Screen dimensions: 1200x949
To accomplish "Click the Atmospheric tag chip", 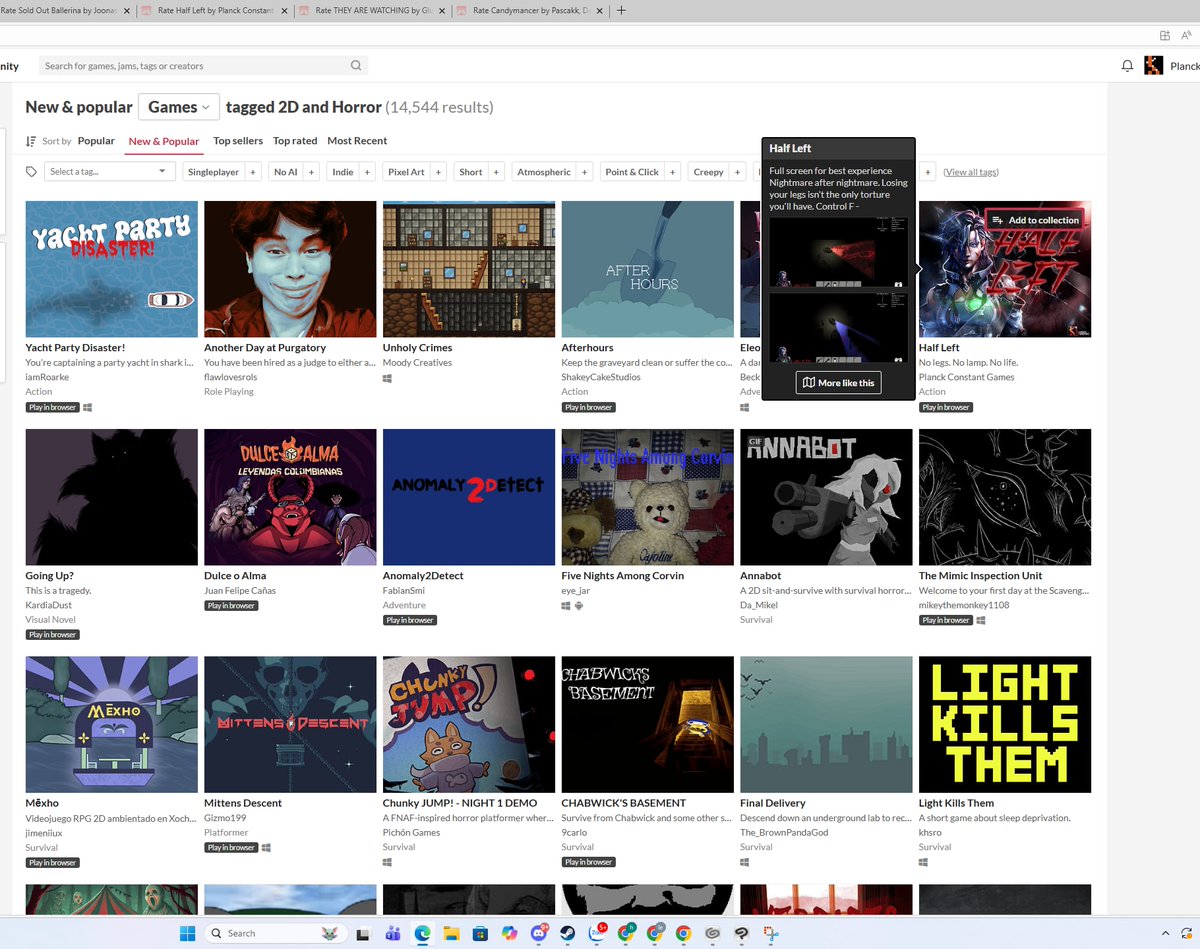I will (x=544, y=172).
